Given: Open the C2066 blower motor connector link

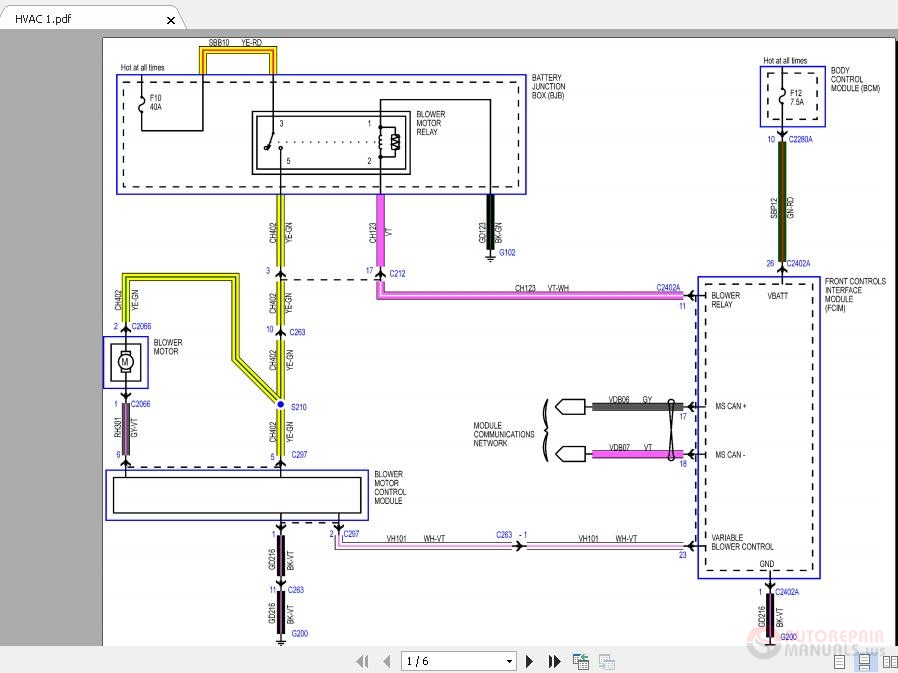Looking at the screenshot, I should 141,326.
